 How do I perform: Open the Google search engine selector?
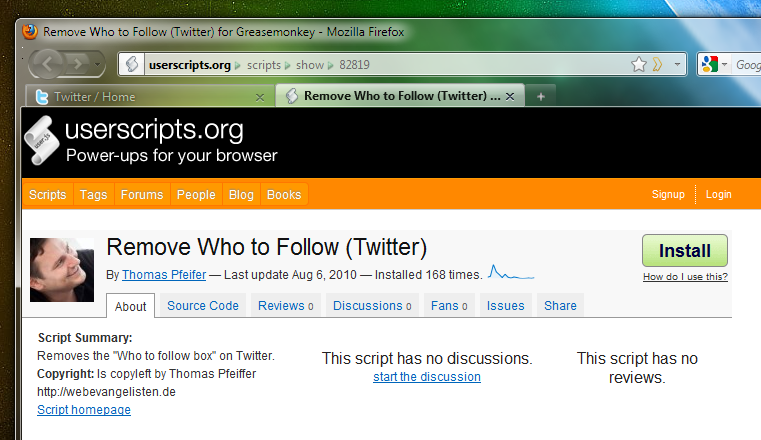(x=714, y=64)
